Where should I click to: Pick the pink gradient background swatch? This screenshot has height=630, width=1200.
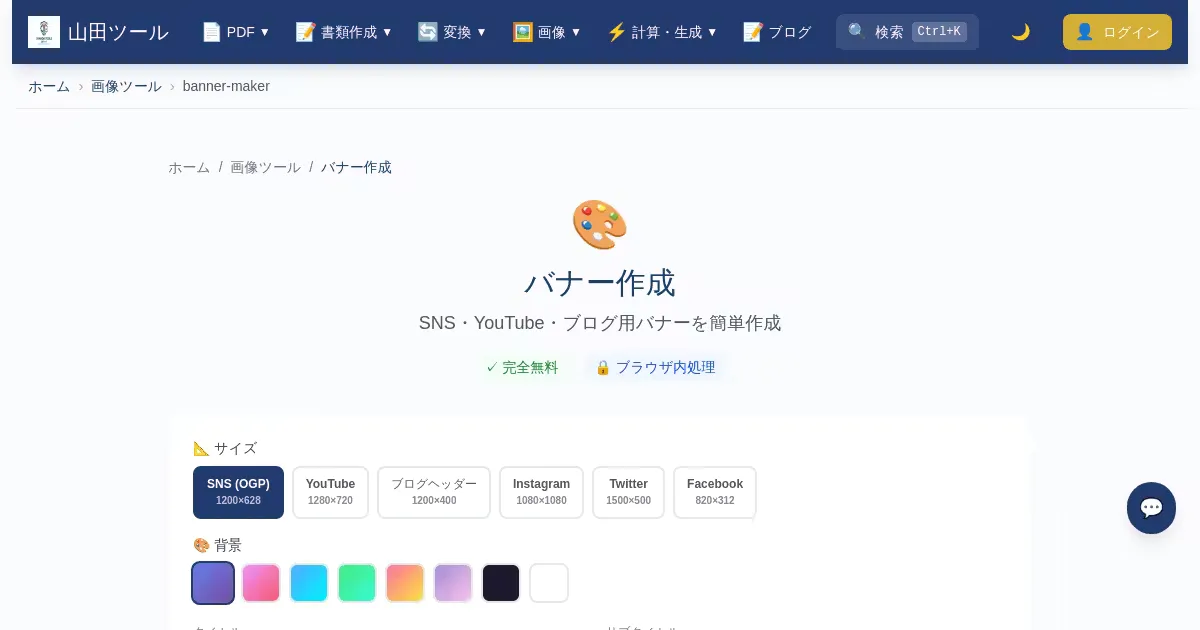(x=261, y=583)
